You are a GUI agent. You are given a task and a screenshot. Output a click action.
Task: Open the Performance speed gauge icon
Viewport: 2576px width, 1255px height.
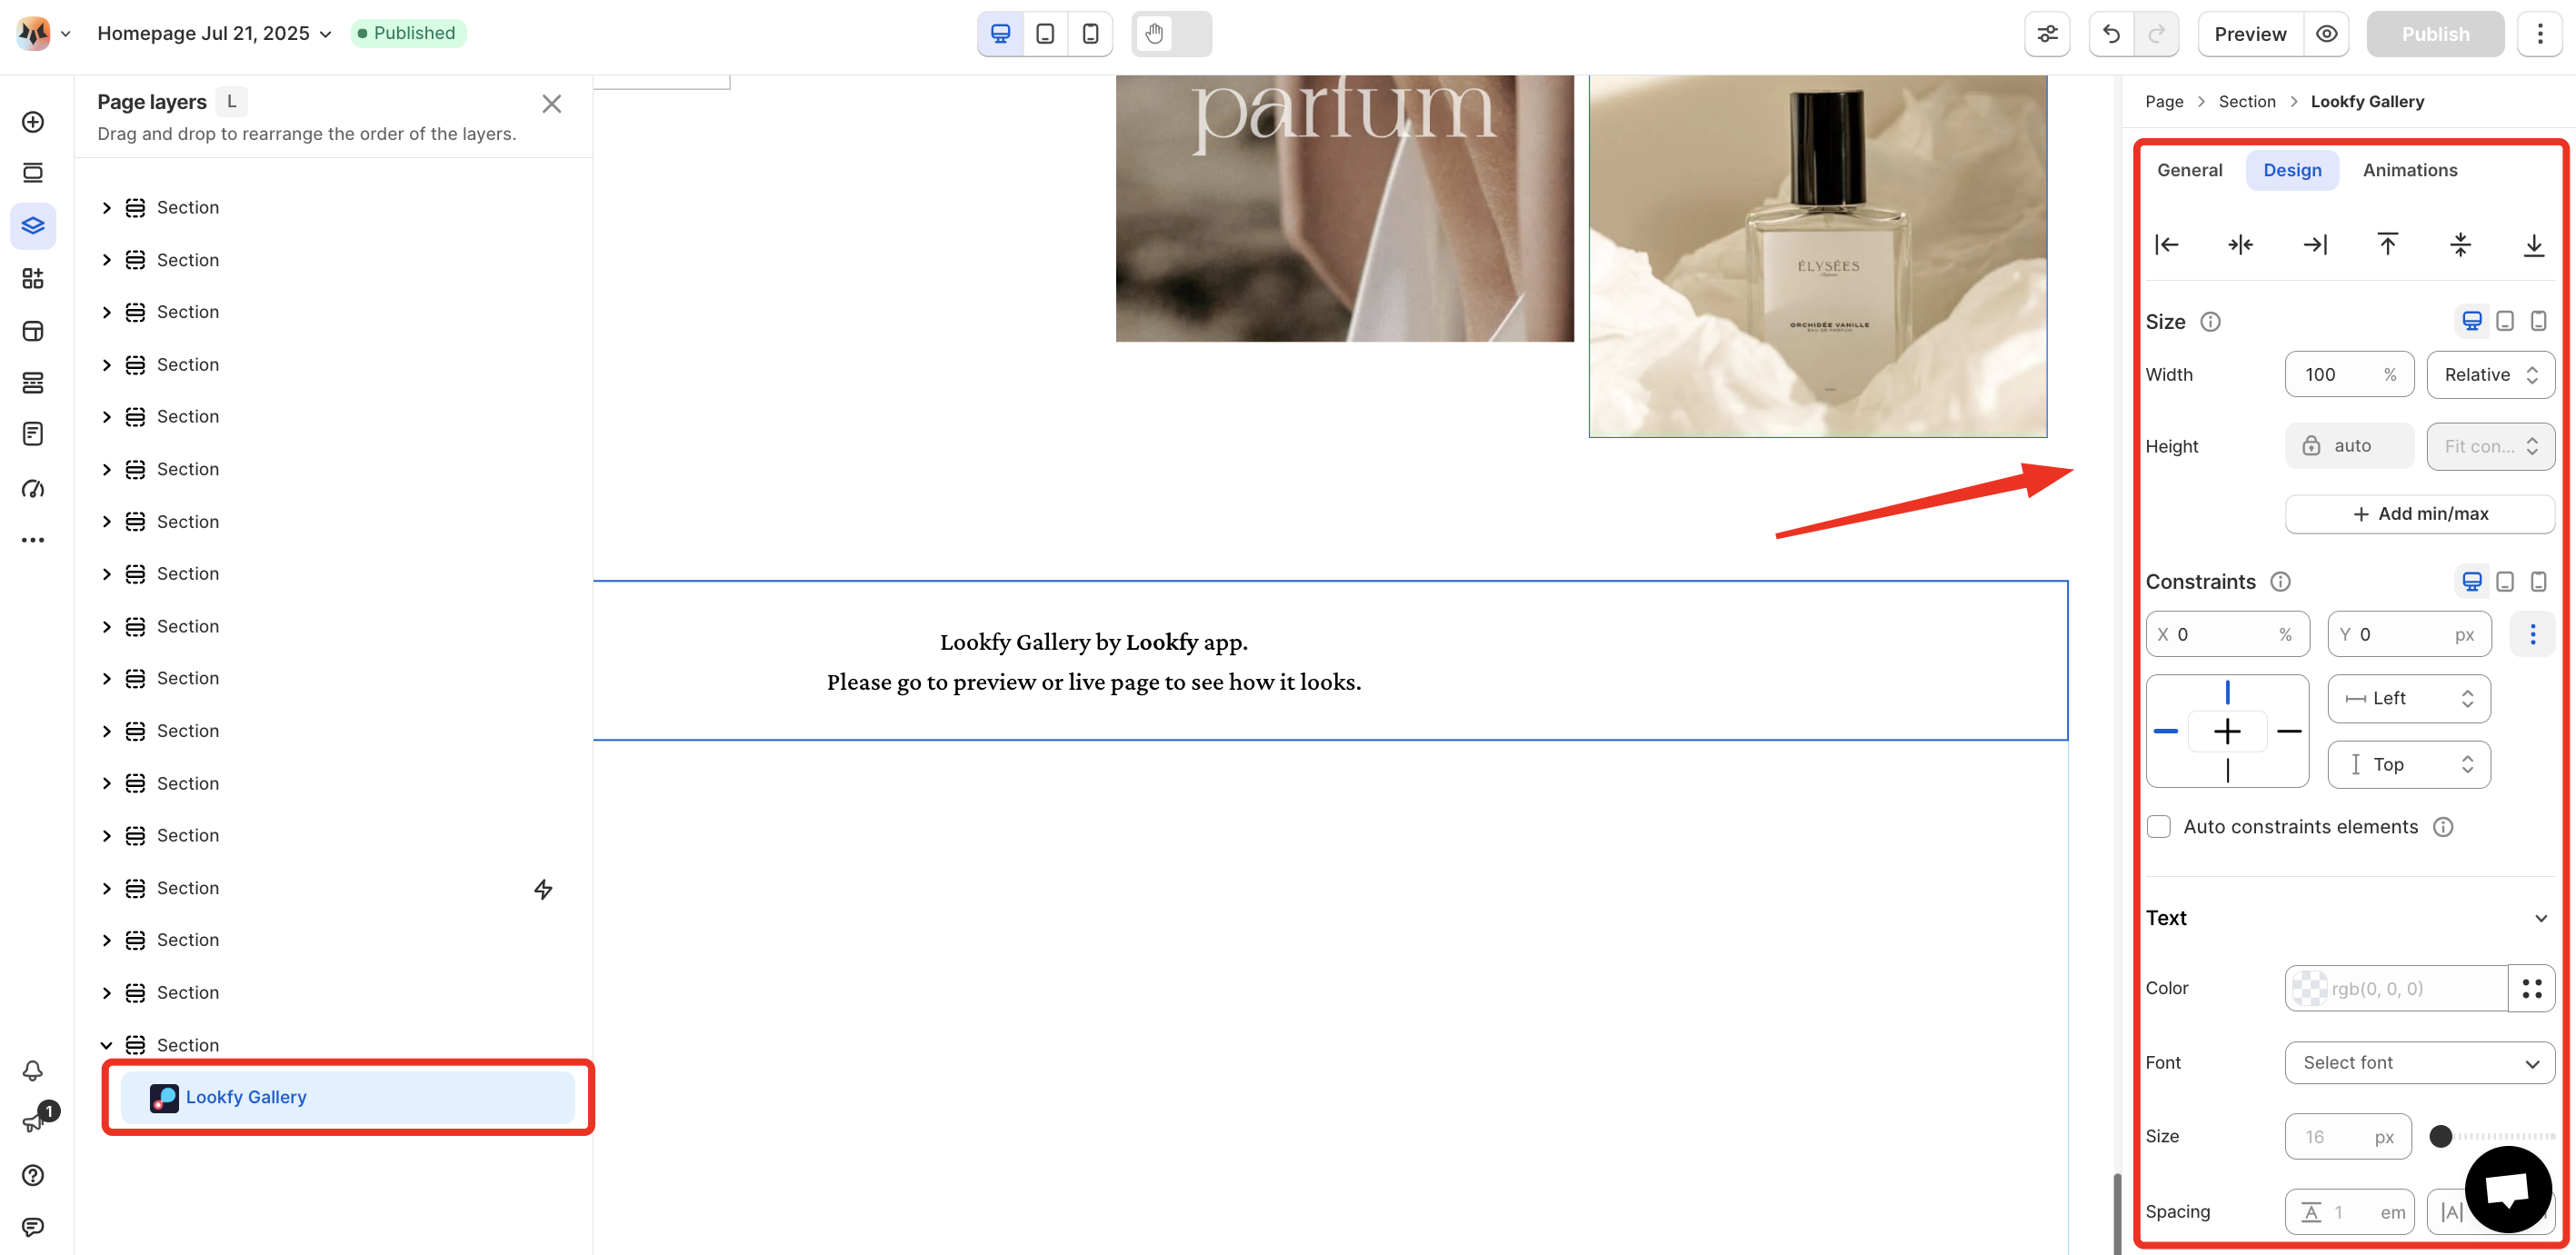click(x=33, y=488)
